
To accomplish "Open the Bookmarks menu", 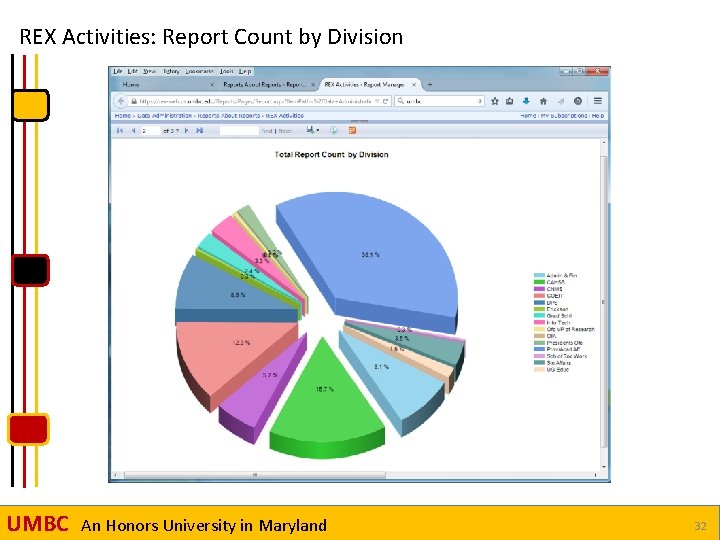I will click(199, 71).
